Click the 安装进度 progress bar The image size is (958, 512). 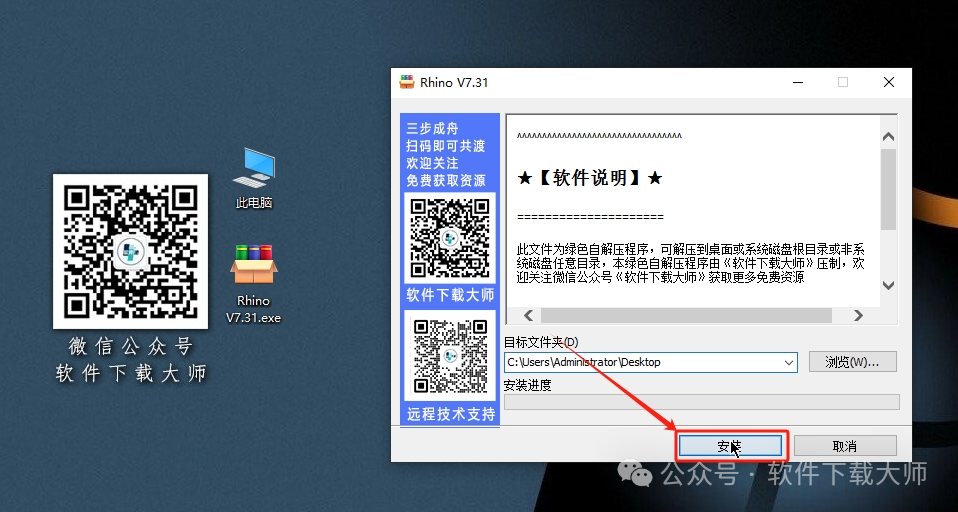pos(701,401)
